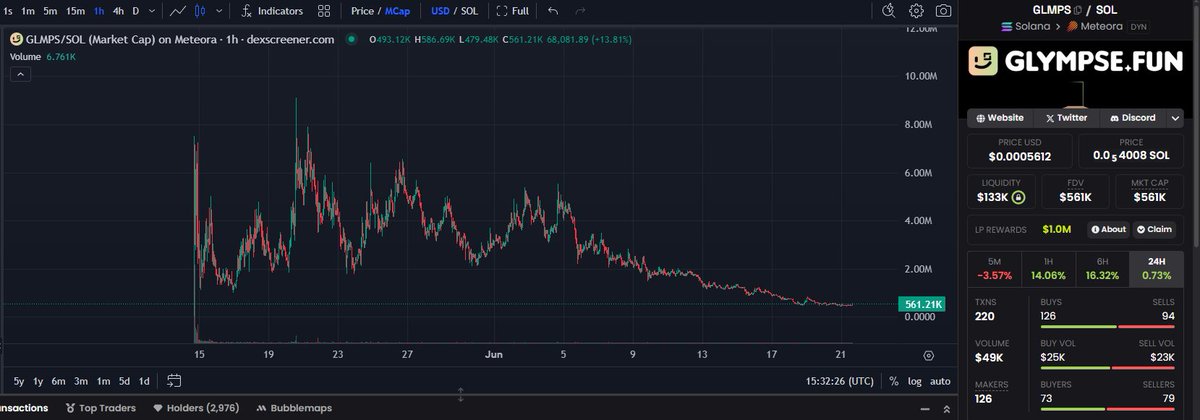Image resolution: width=1200 pixels, height=420 pixels.
Task: Click the GLMPS token smiley icon in chart header
Action: point(17,38)
